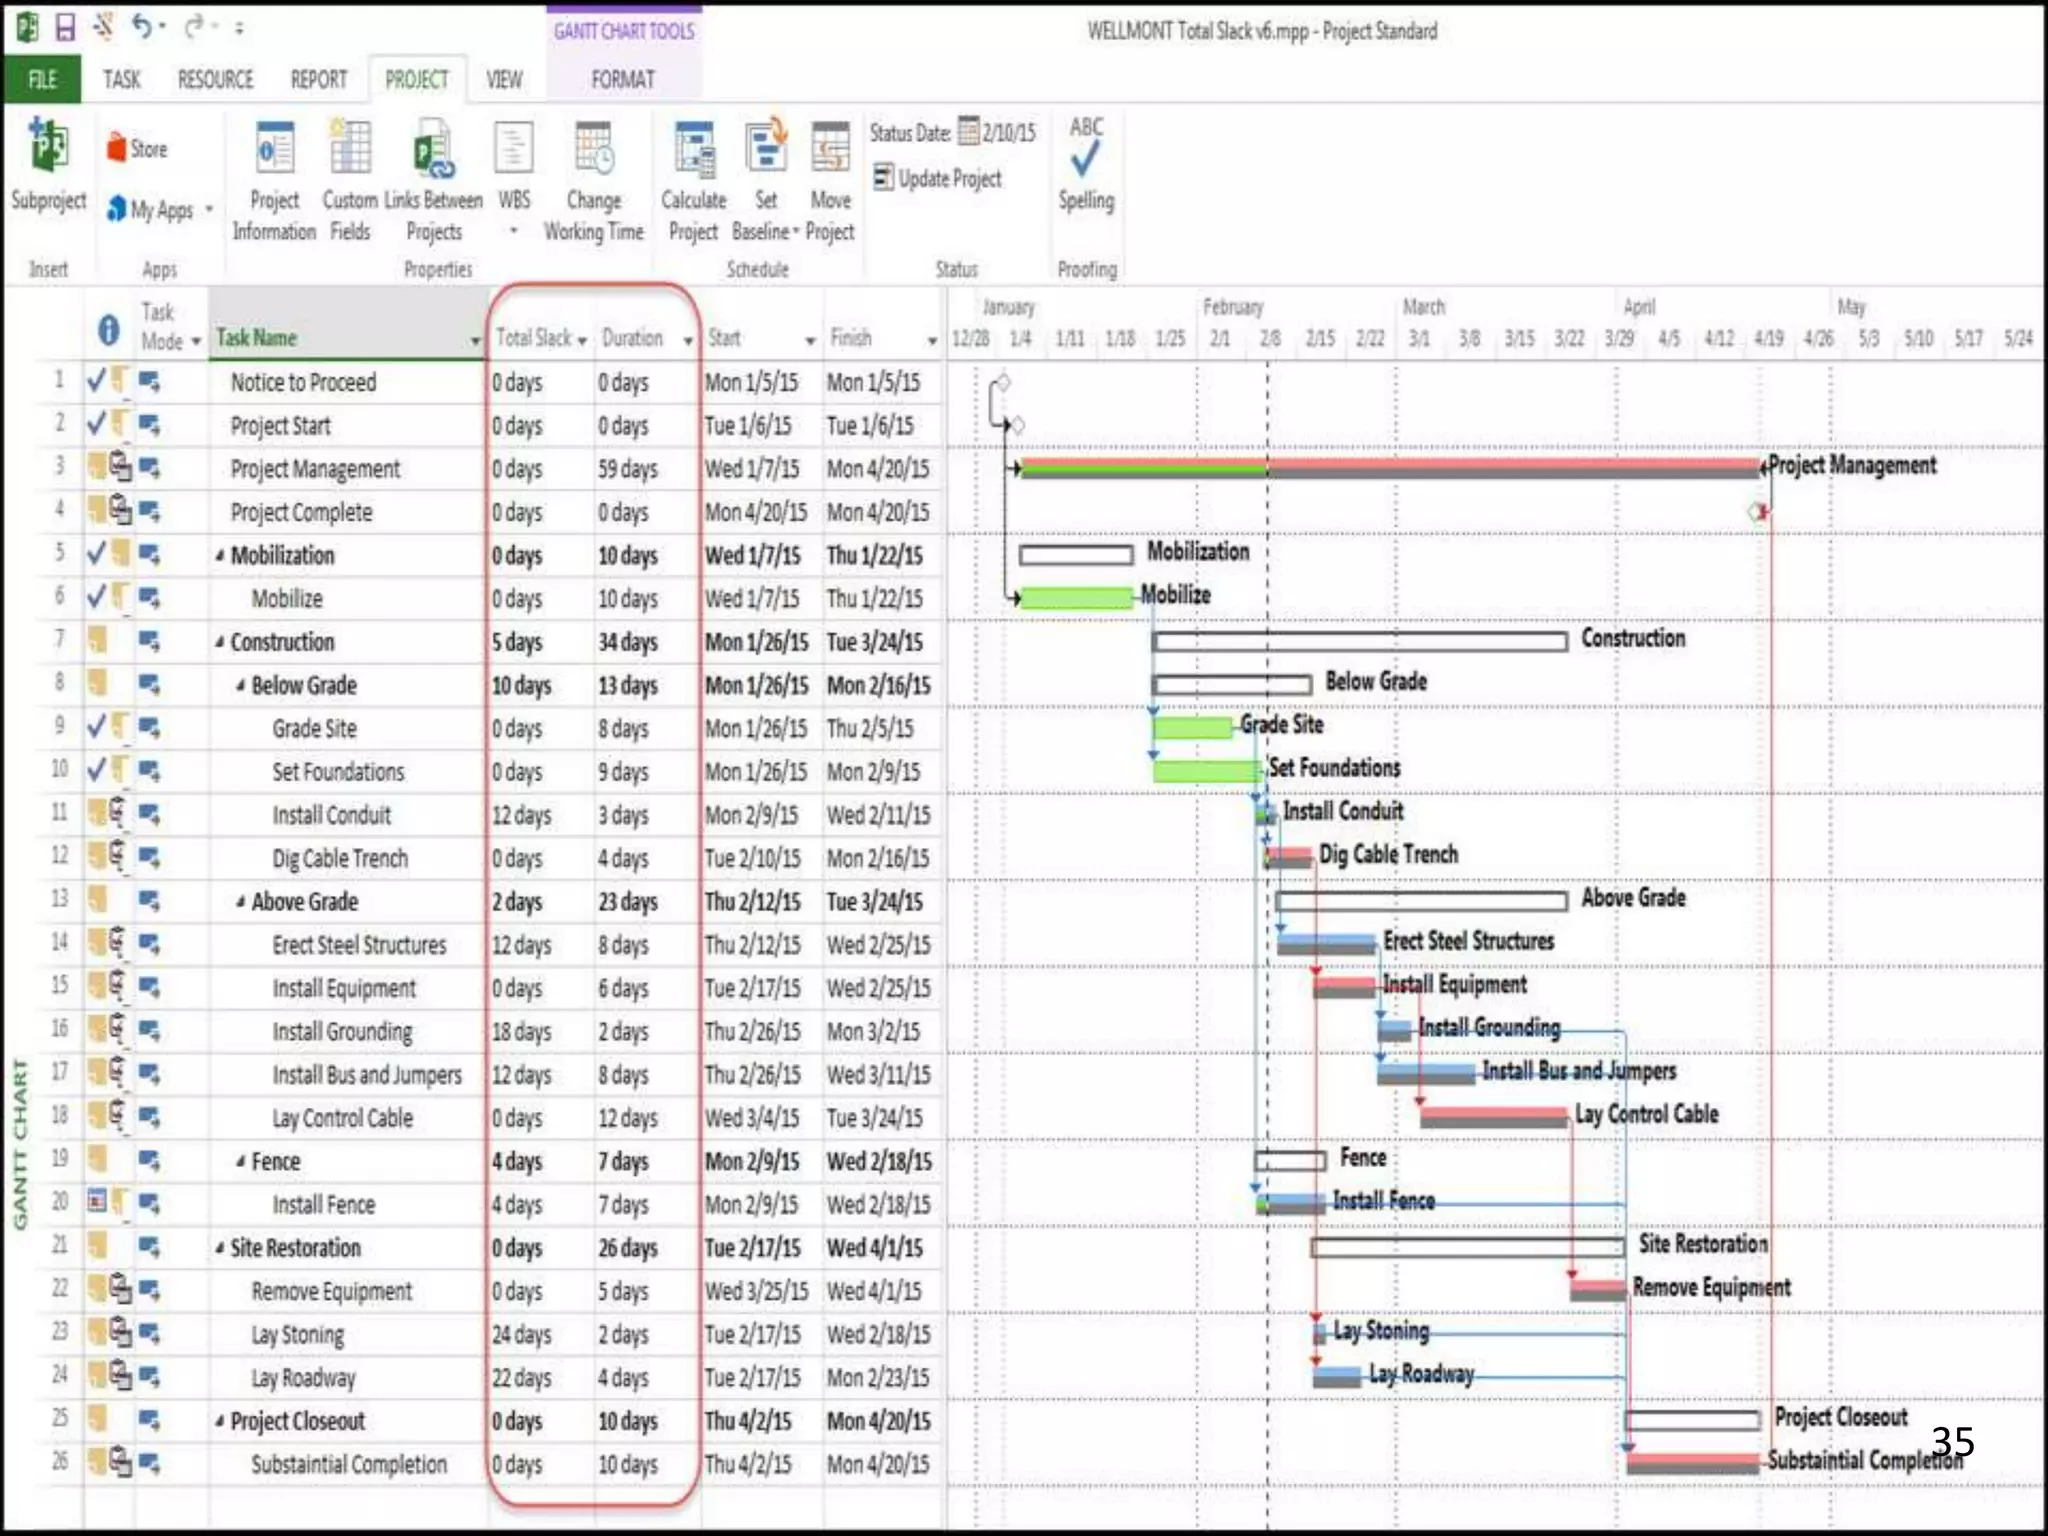Collapse the Mobilization summary task
The height and width of the screenshot is (1536, 2048).
tap(220, 555)
